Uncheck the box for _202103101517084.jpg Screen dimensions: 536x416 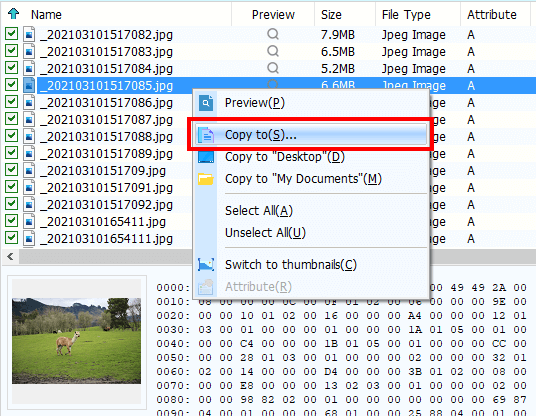[x=11, y=68]
